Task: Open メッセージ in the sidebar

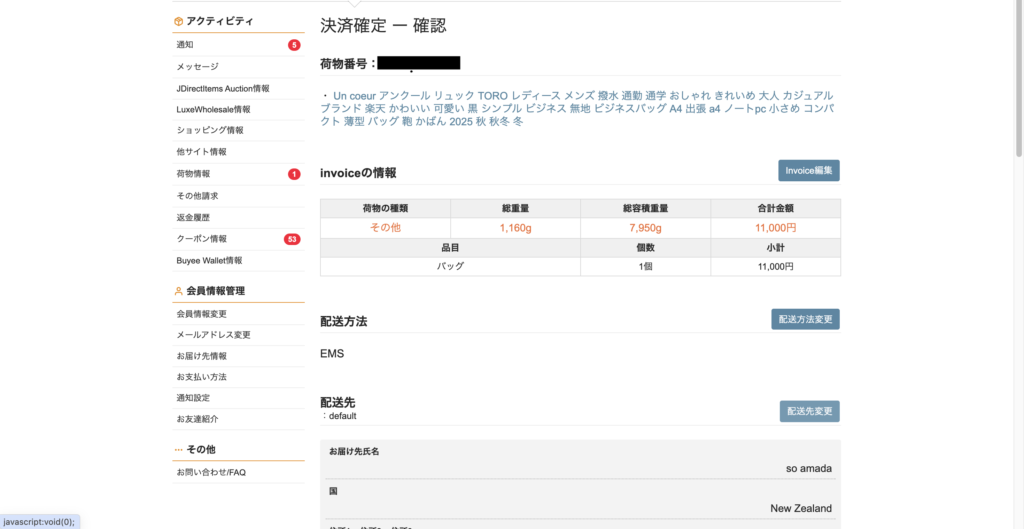Action: 197,67
